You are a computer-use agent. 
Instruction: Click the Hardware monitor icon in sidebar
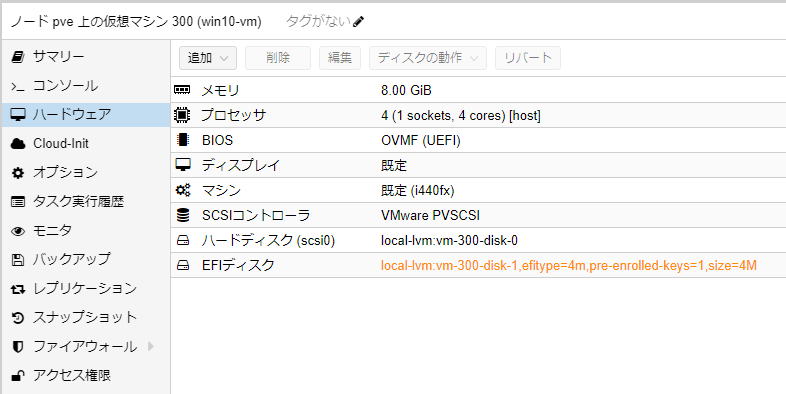(18, 115)
